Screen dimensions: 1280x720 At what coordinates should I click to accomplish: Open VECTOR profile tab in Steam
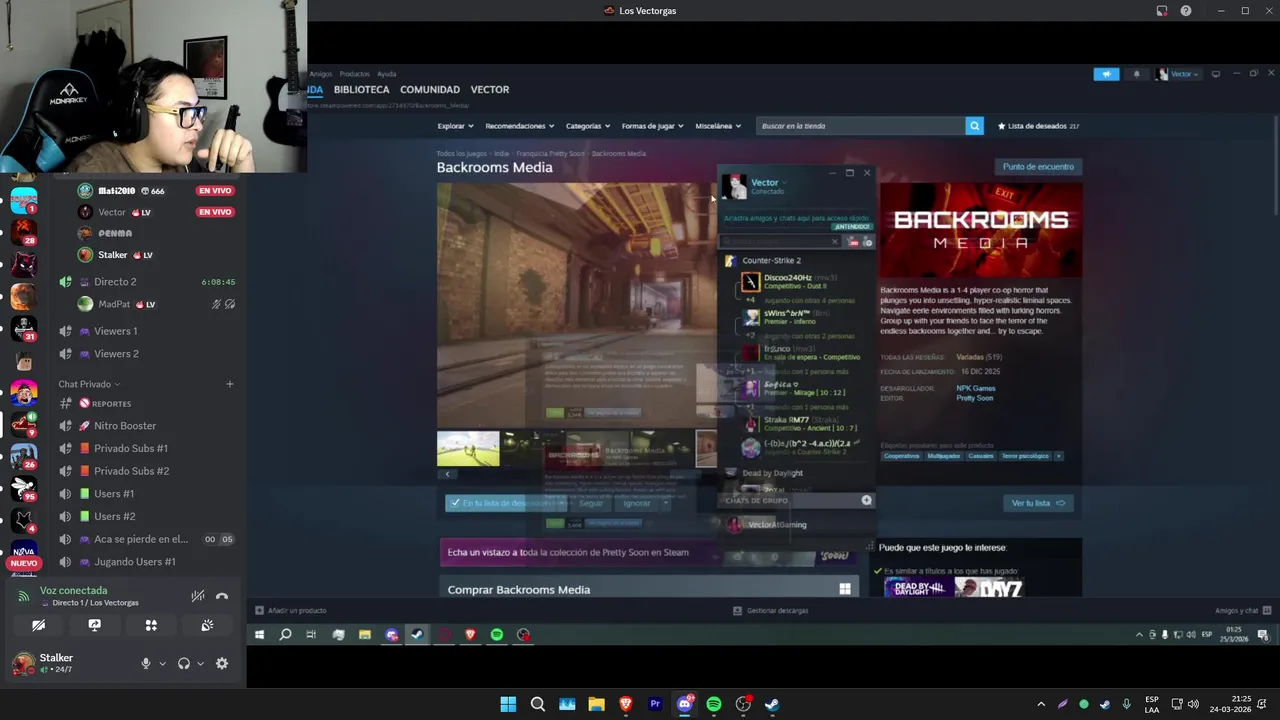pos(490,90)
